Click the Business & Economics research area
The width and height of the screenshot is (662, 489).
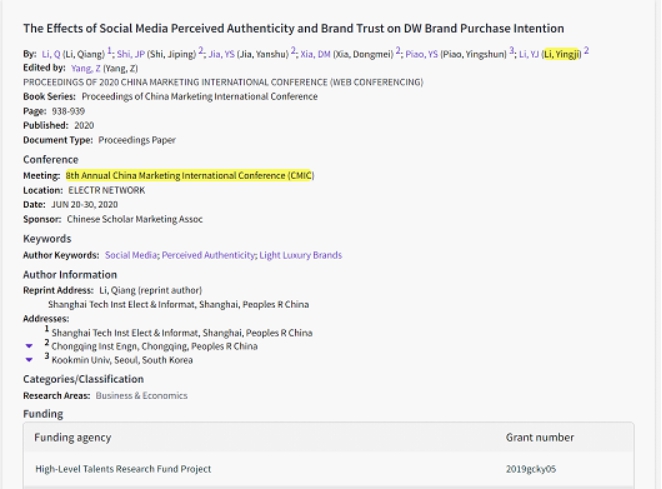[141, 395]
